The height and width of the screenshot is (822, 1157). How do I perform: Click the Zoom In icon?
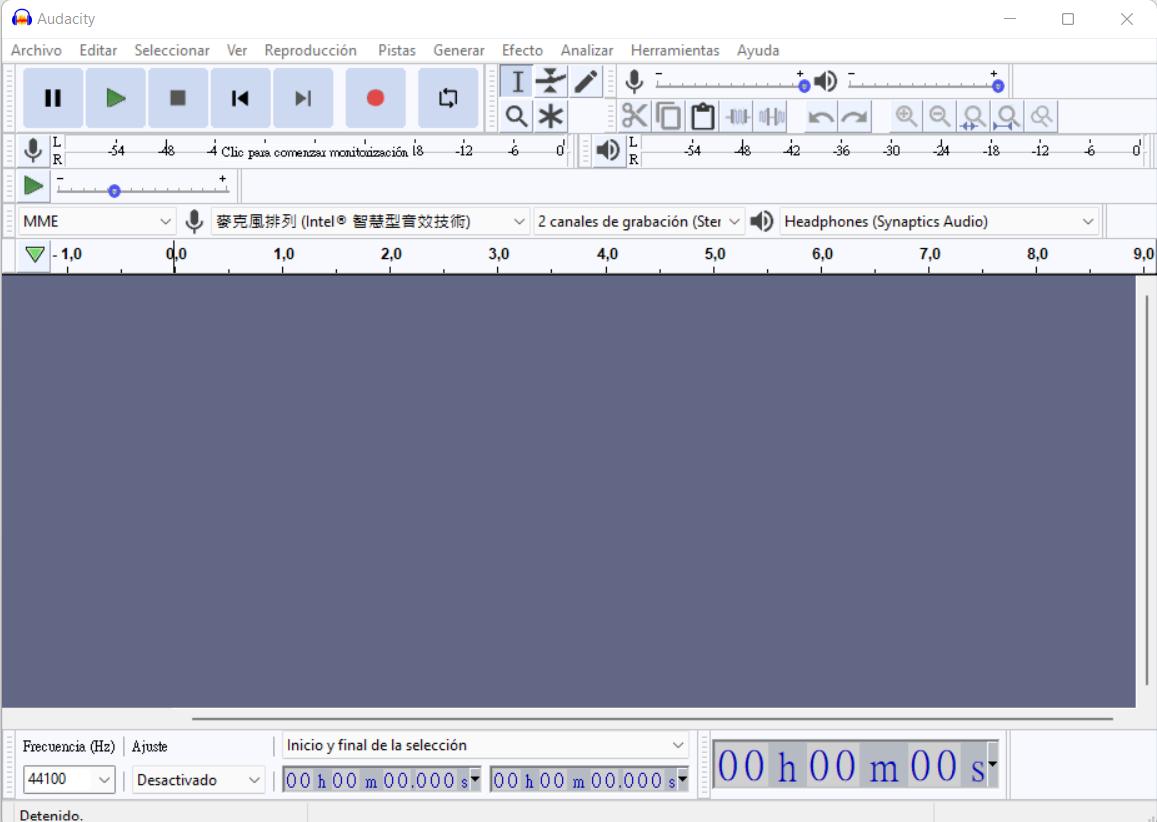[906, 117]
